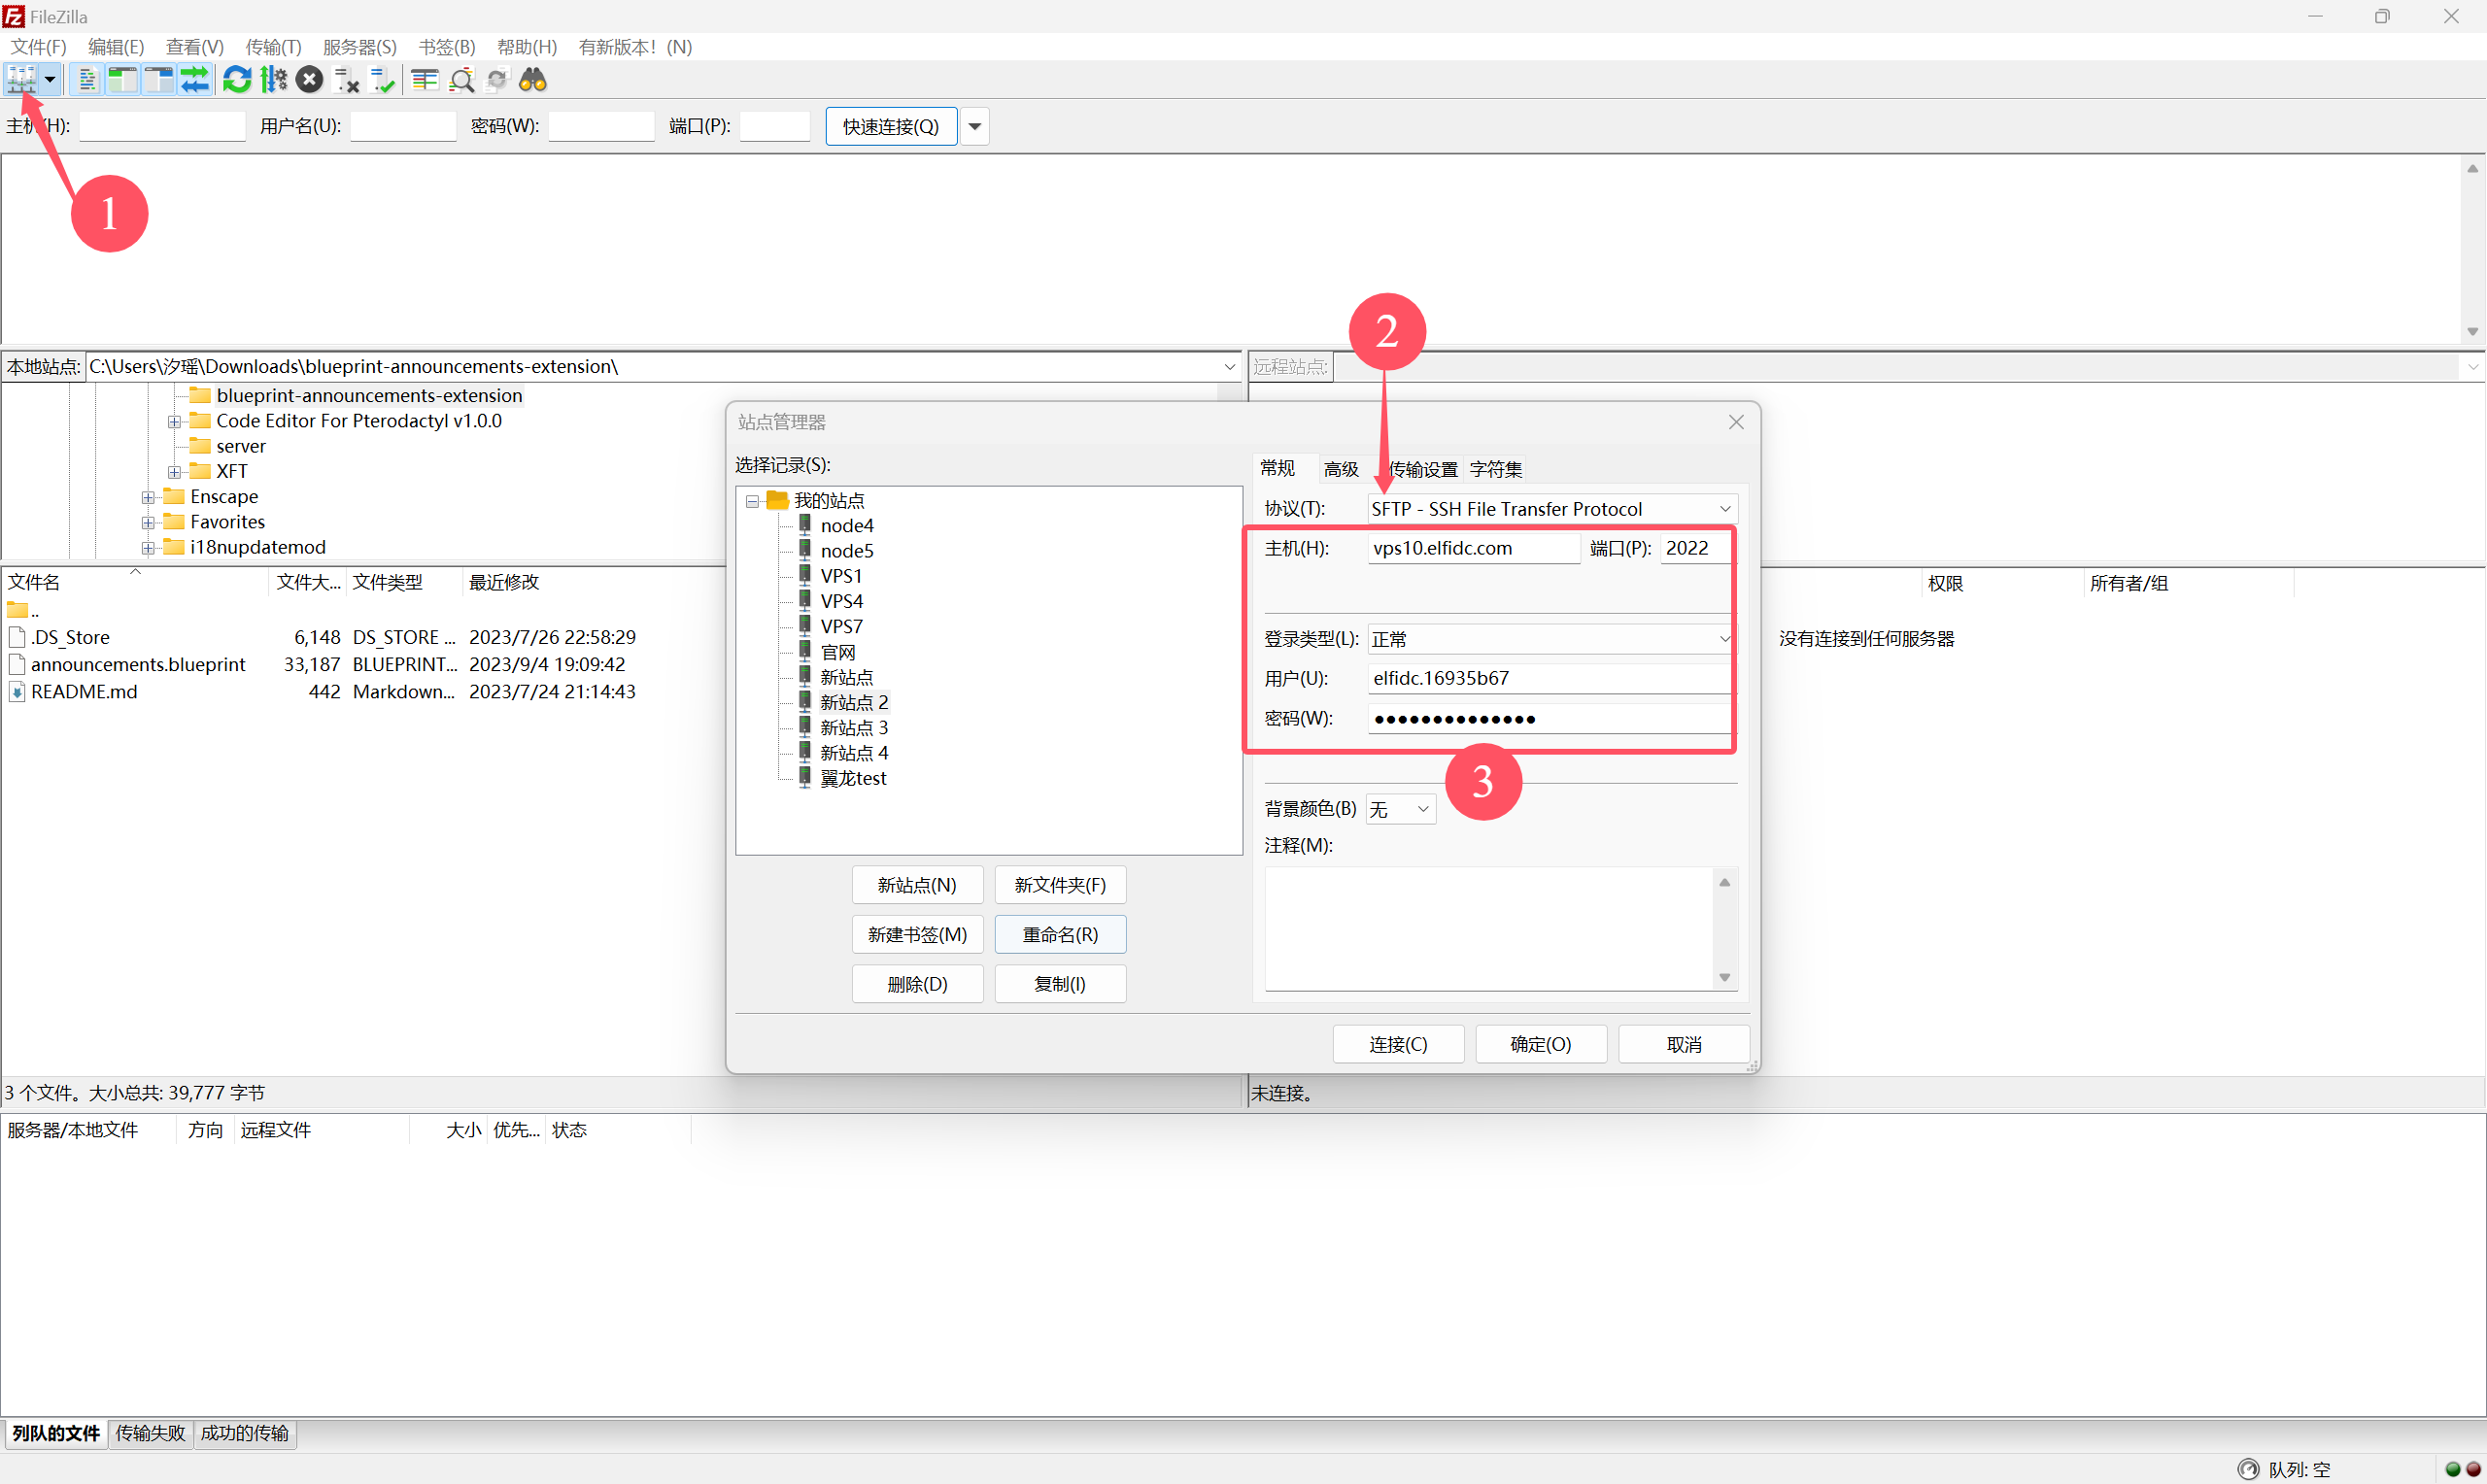The width and height of the screenshot is (2487, 1484).
Task: Switch to the 传输设置 tab
Action: (x=1423, y=469)
